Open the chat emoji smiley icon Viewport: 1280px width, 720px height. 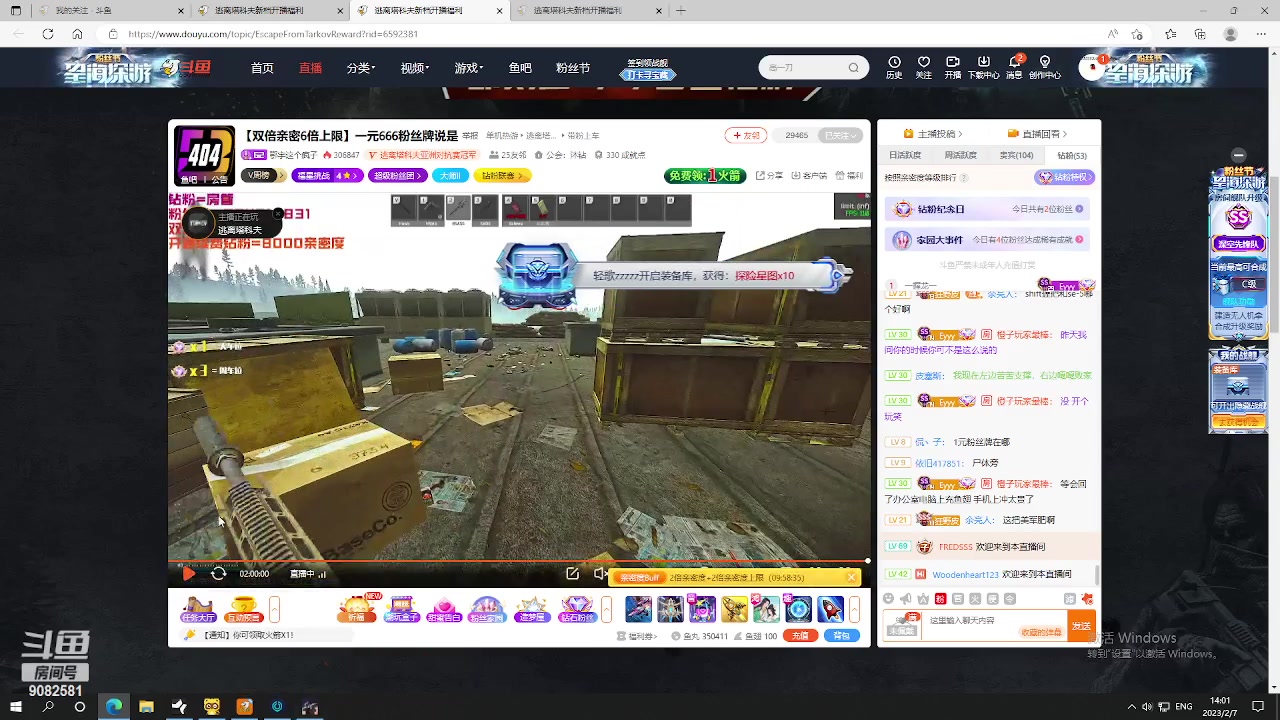(889, 599)
